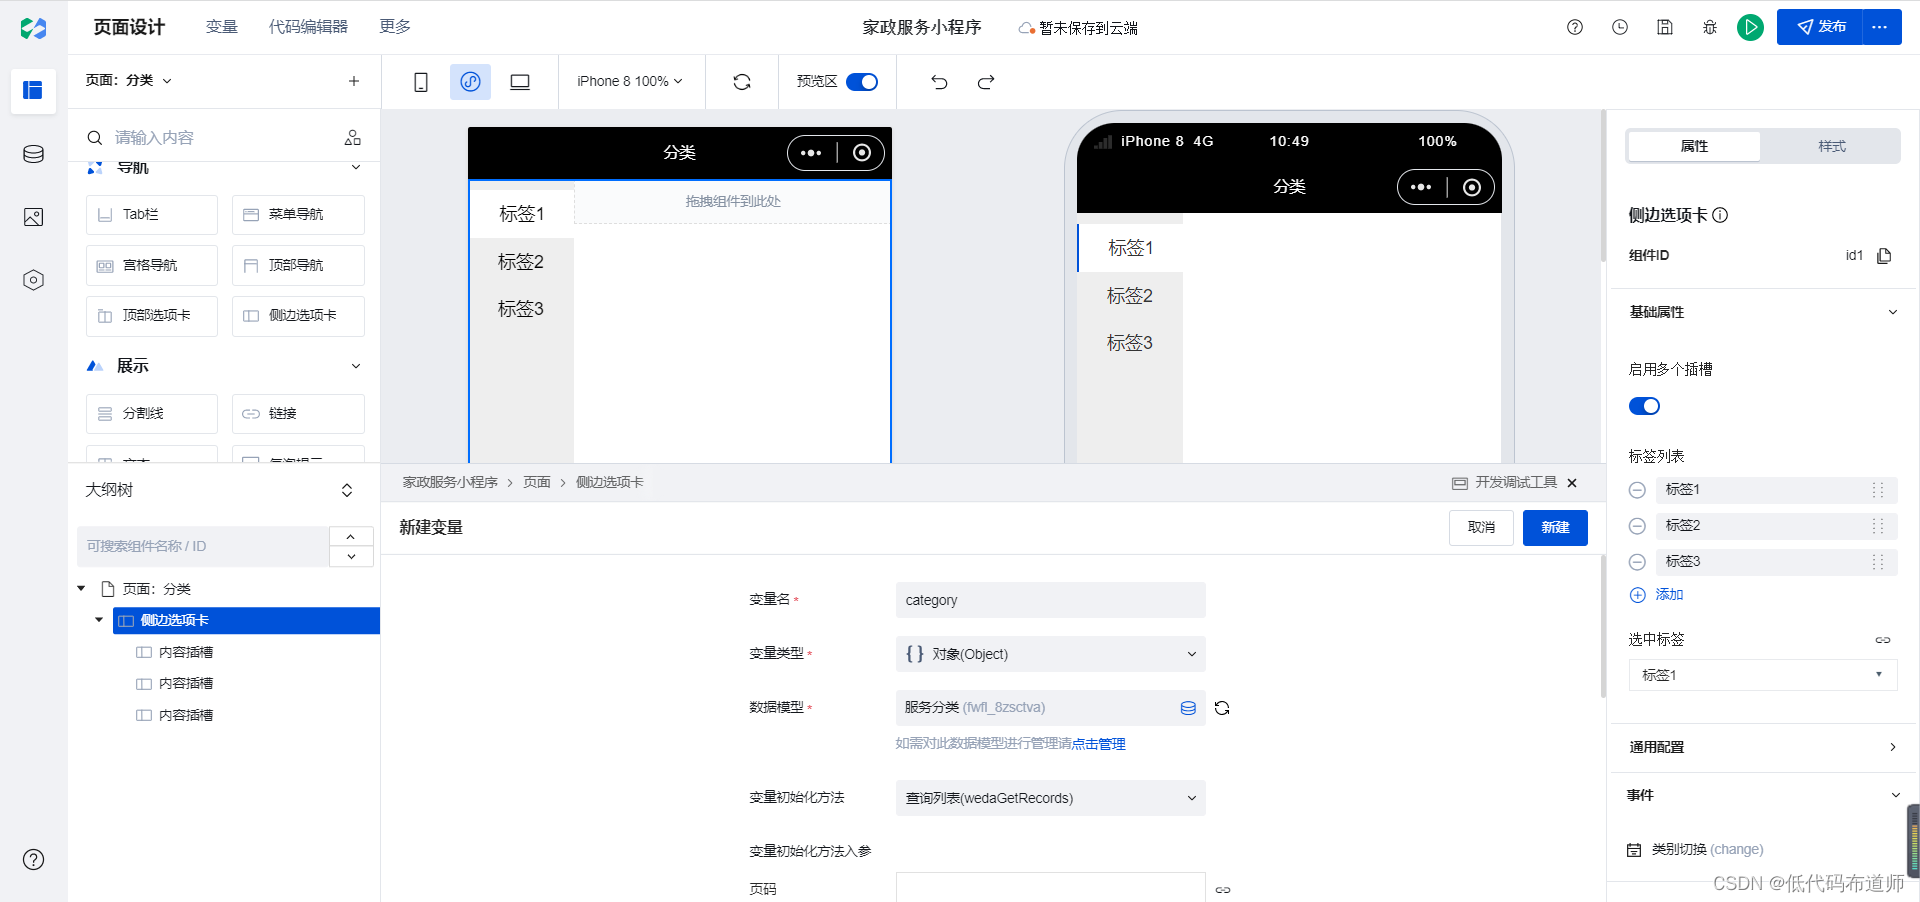The height and width of the screenshot is (902, 1920).
Task: Remove 标签1 from the tag list
Action: coord(1637,490)
